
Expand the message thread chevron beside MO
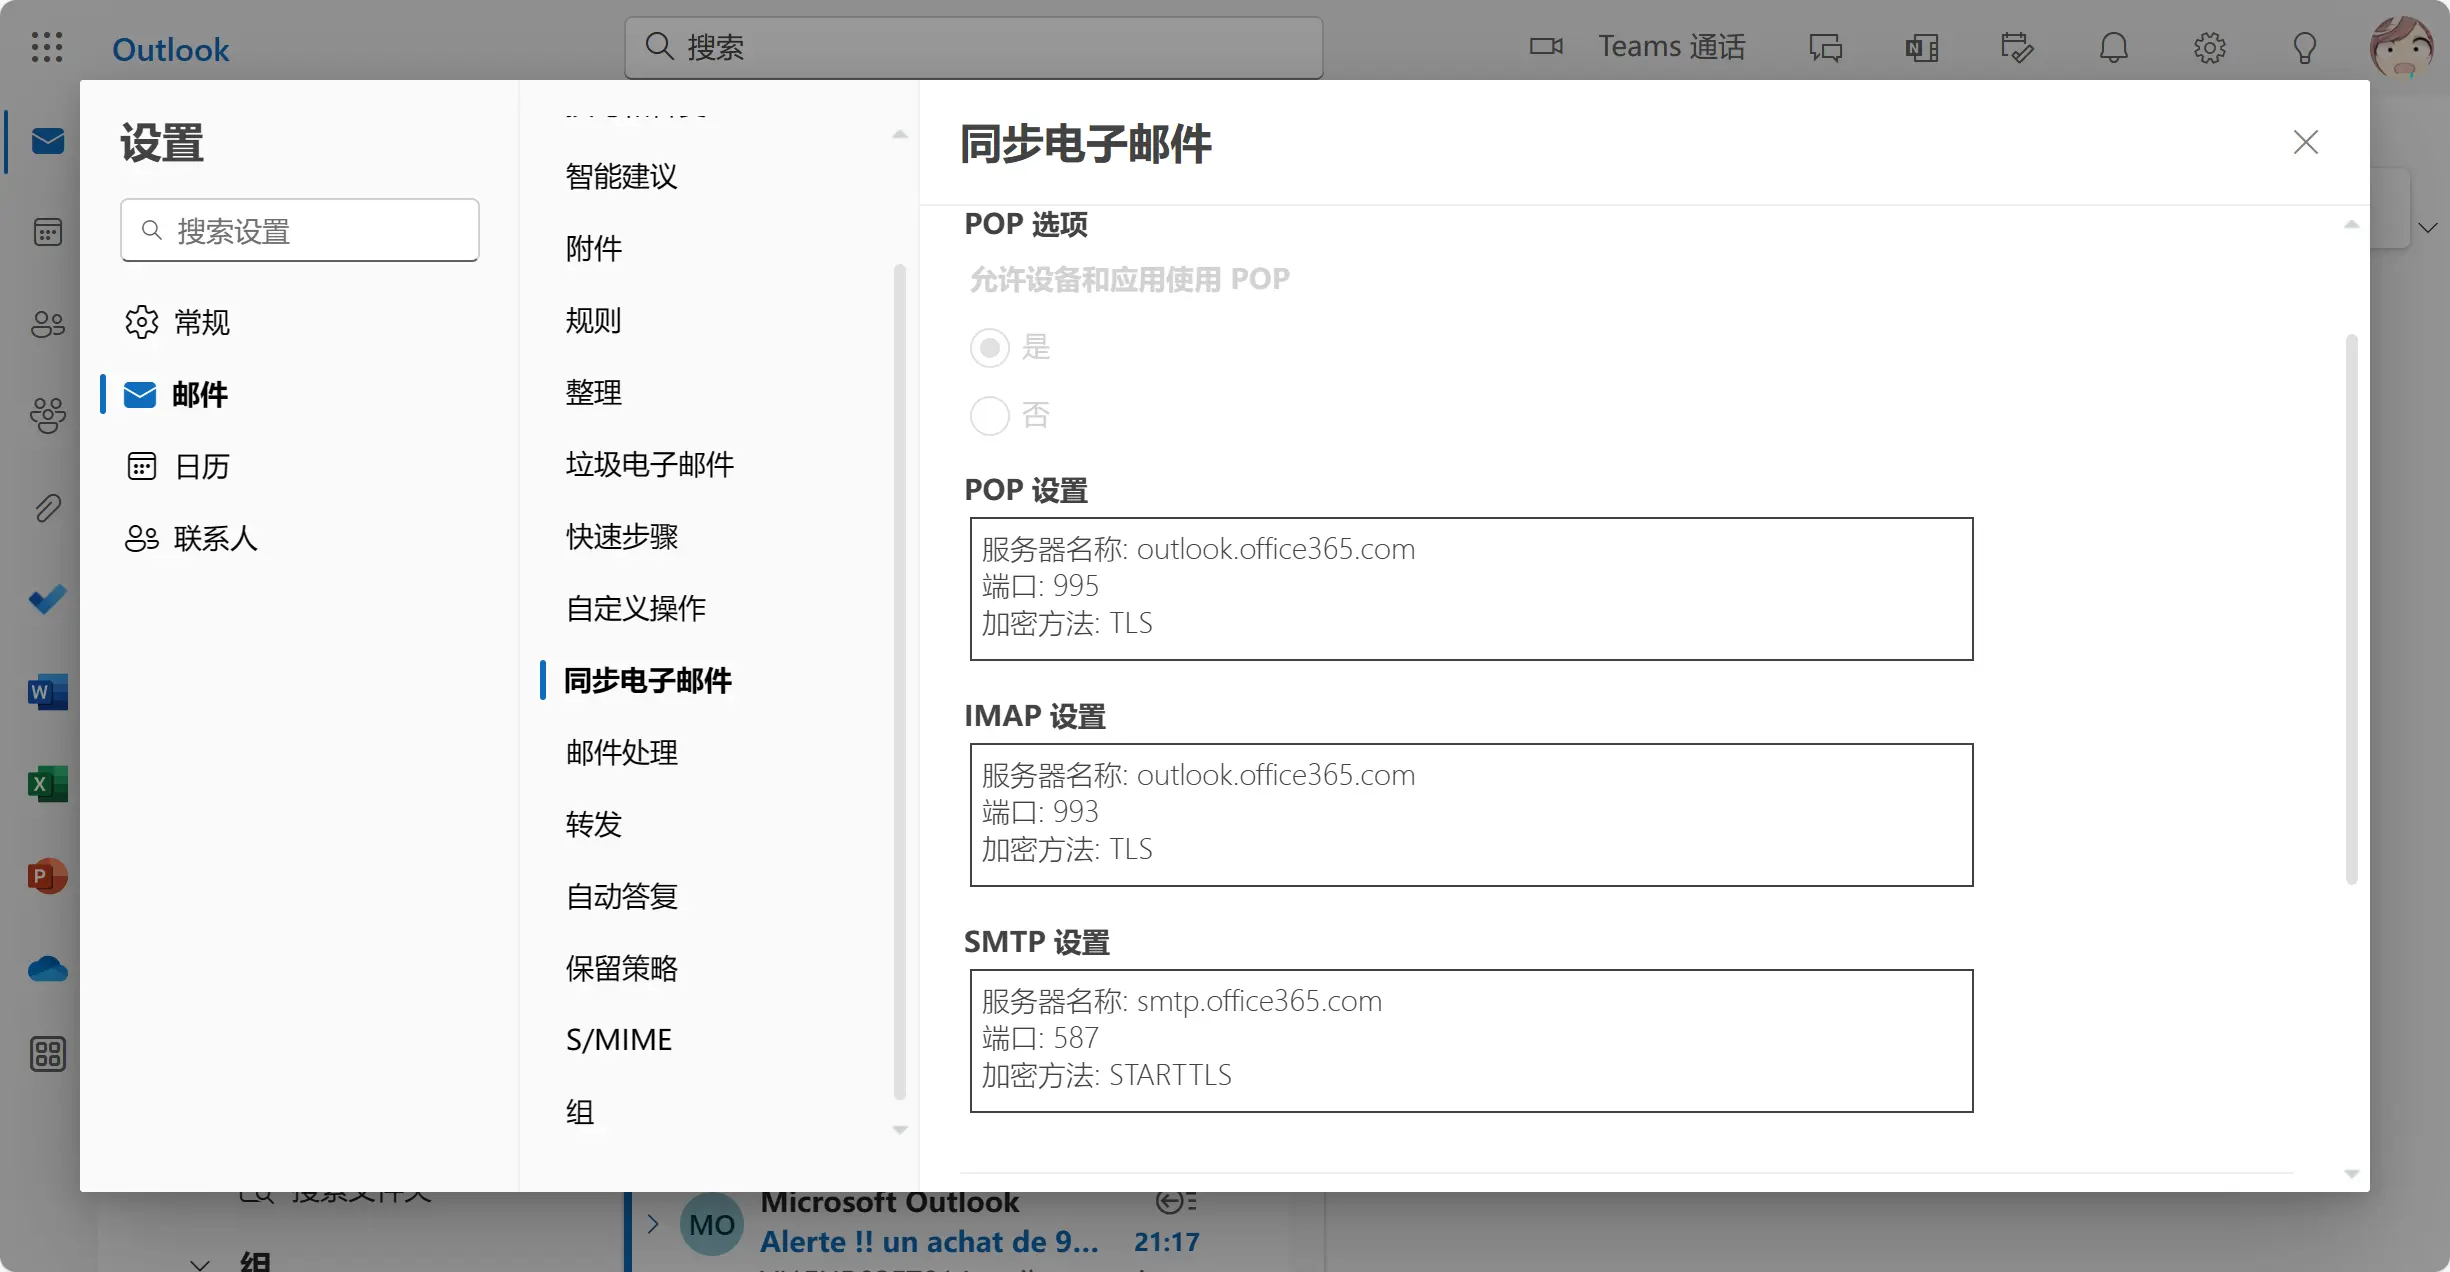(x=653, y=1224)
